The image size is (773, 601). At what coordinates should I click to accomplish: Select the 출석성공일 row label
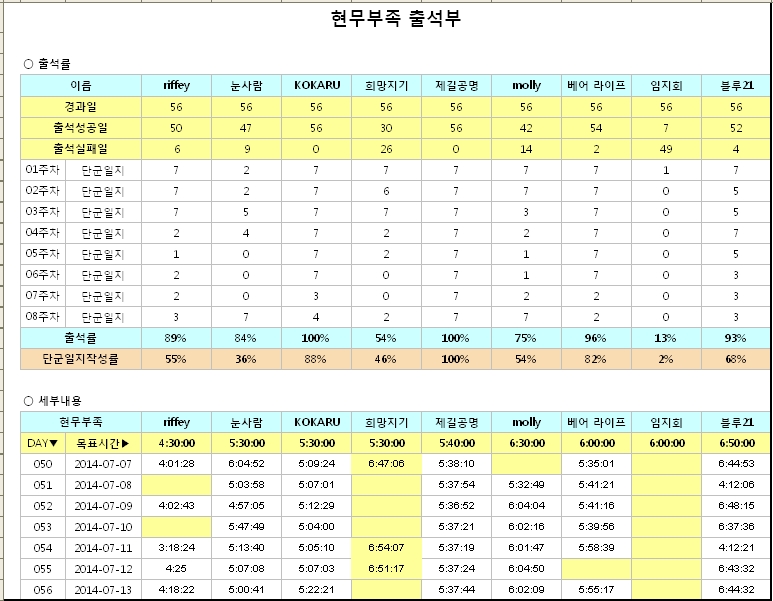(x=80, y=127)
